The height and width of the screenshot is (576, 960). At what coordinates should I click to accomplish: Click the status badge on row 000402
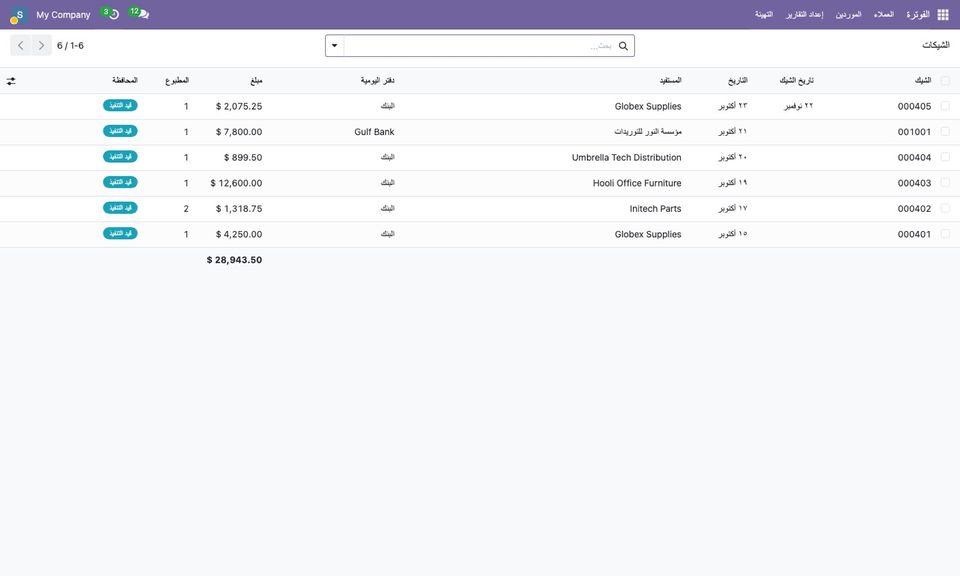[120, 208]
